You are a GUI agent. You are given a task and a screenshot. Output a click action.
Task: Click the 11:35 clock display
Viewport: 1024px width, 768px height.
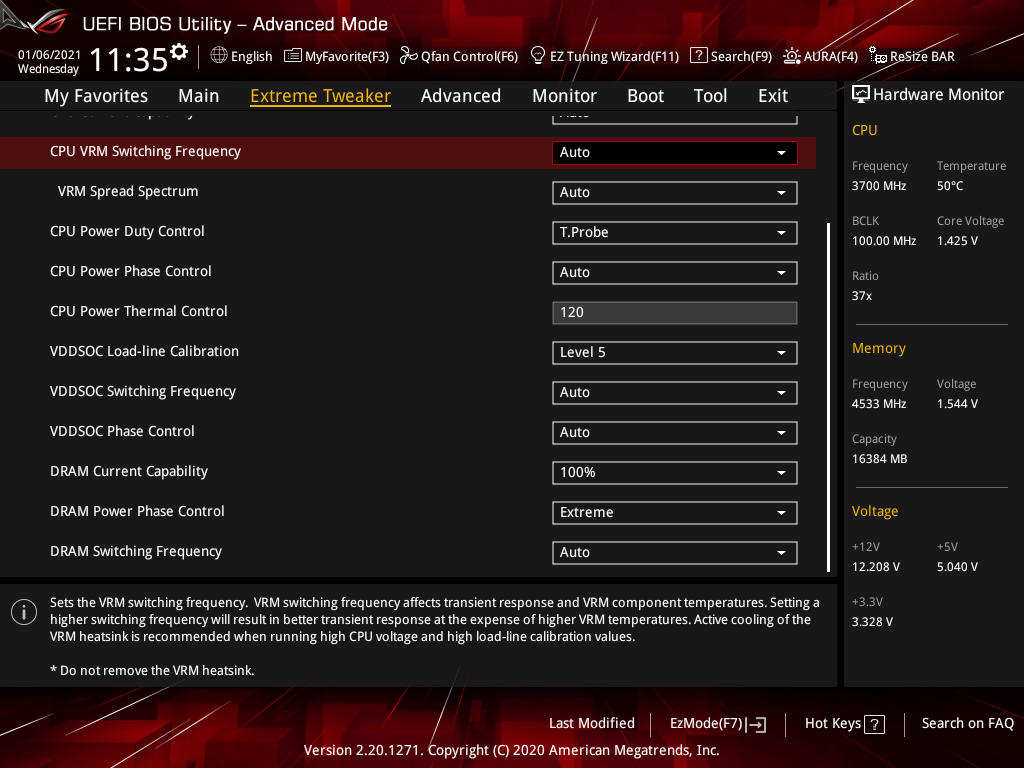pos(129,60)
